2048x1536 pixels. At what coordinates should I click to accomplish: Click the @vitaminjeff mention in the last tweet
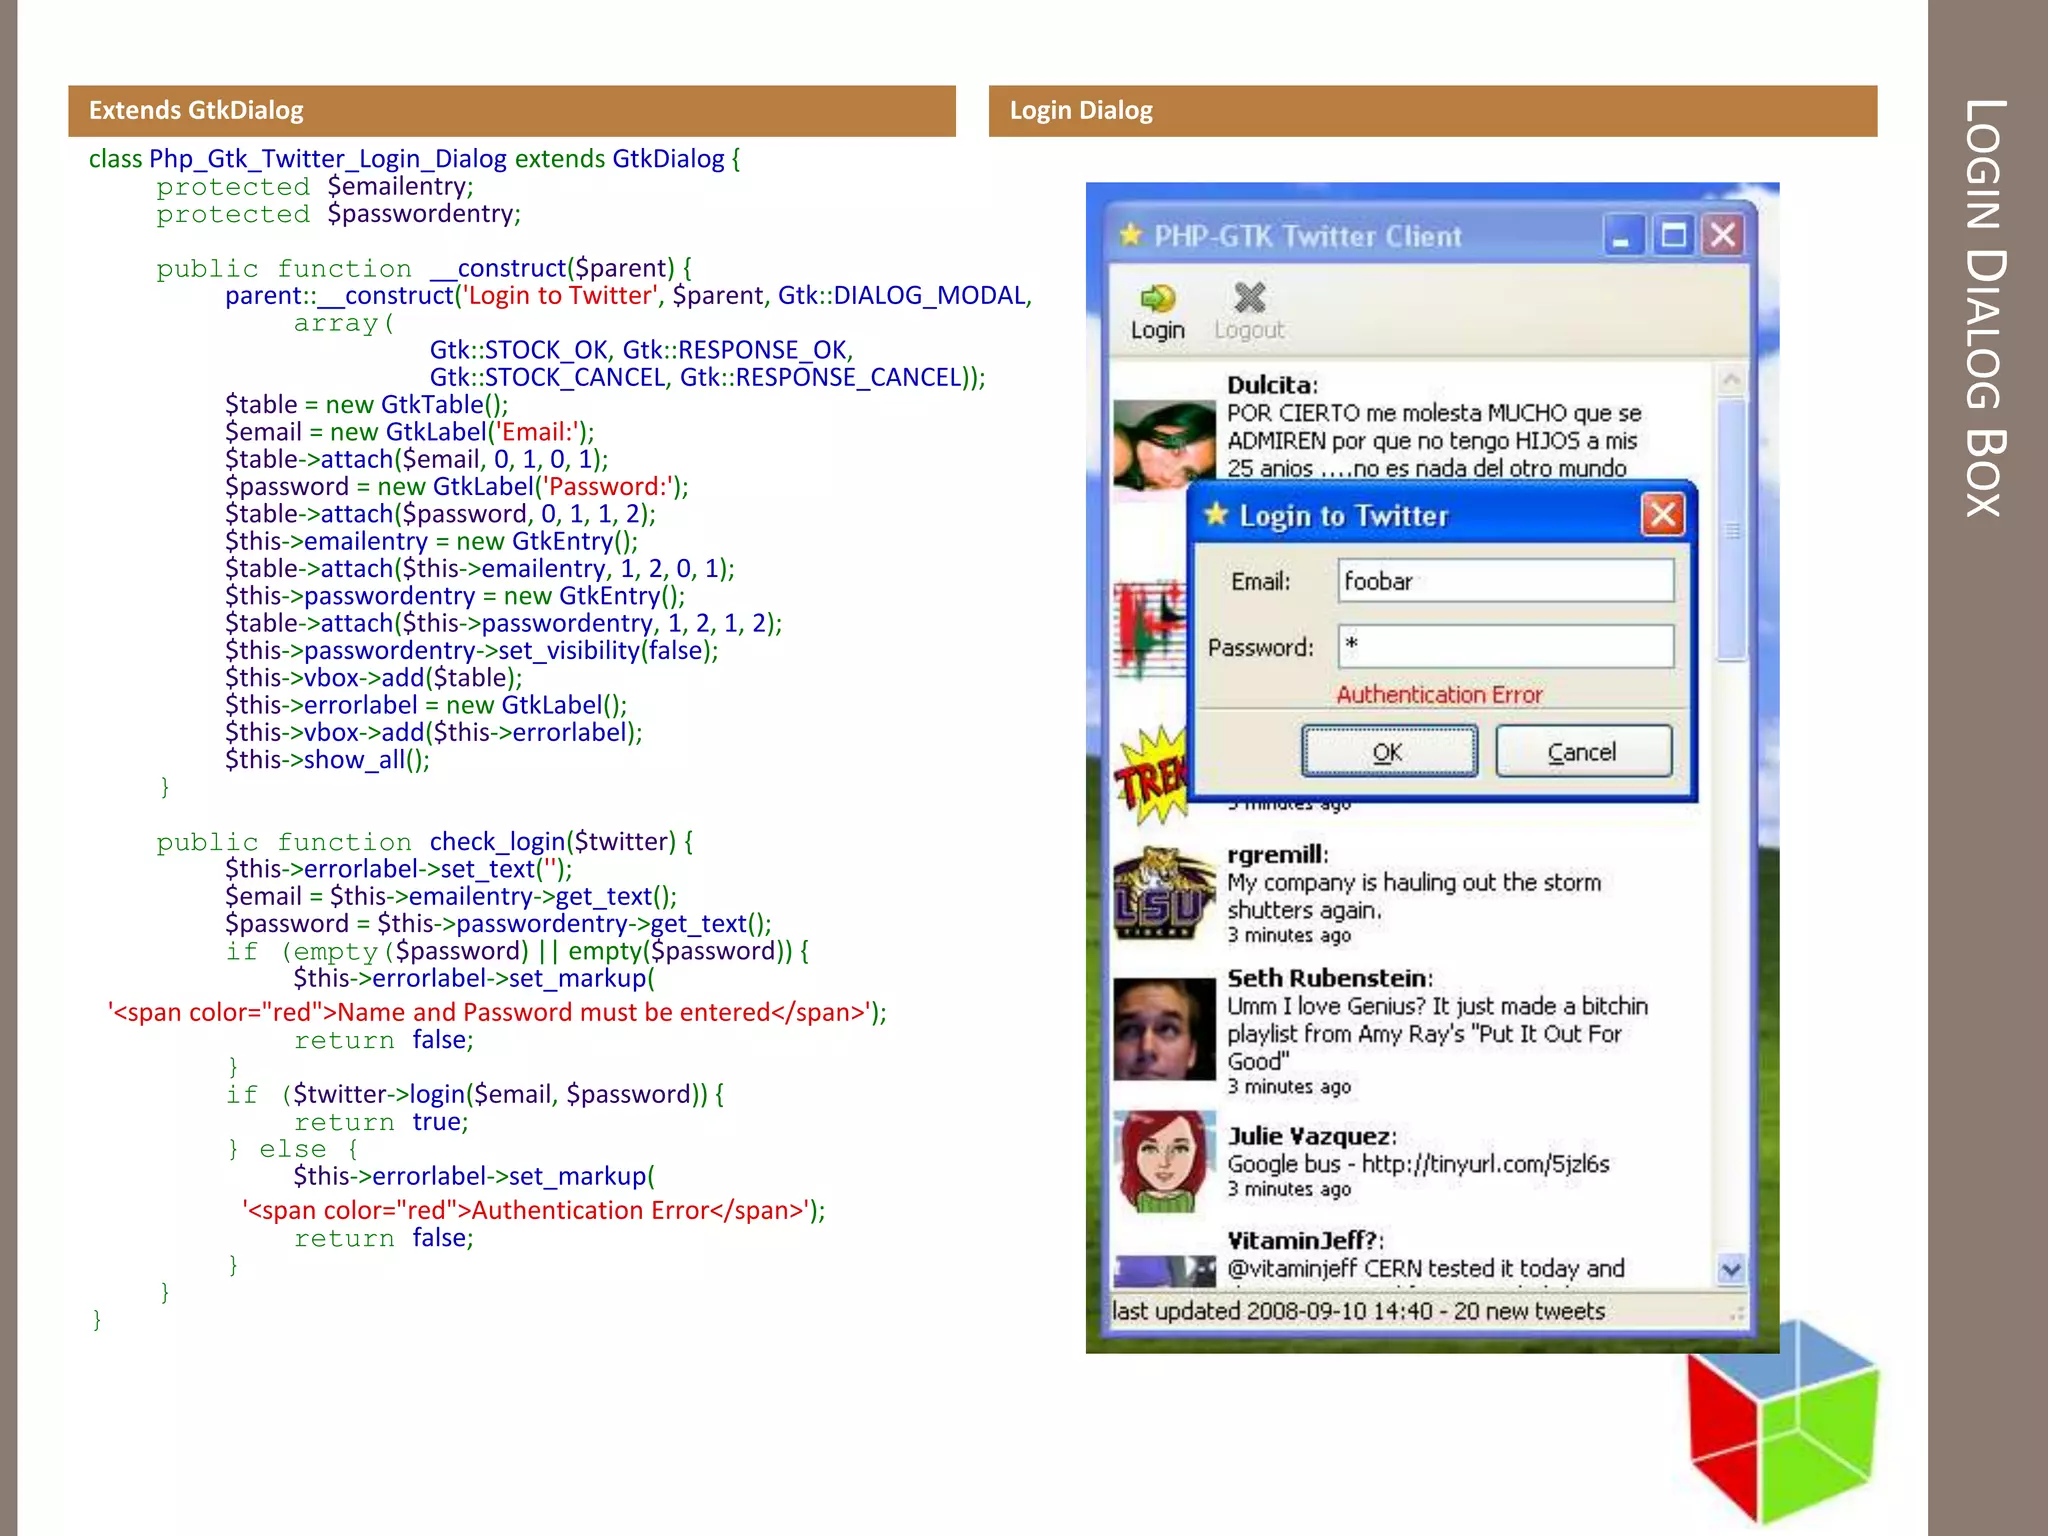click(1292, 1268)
